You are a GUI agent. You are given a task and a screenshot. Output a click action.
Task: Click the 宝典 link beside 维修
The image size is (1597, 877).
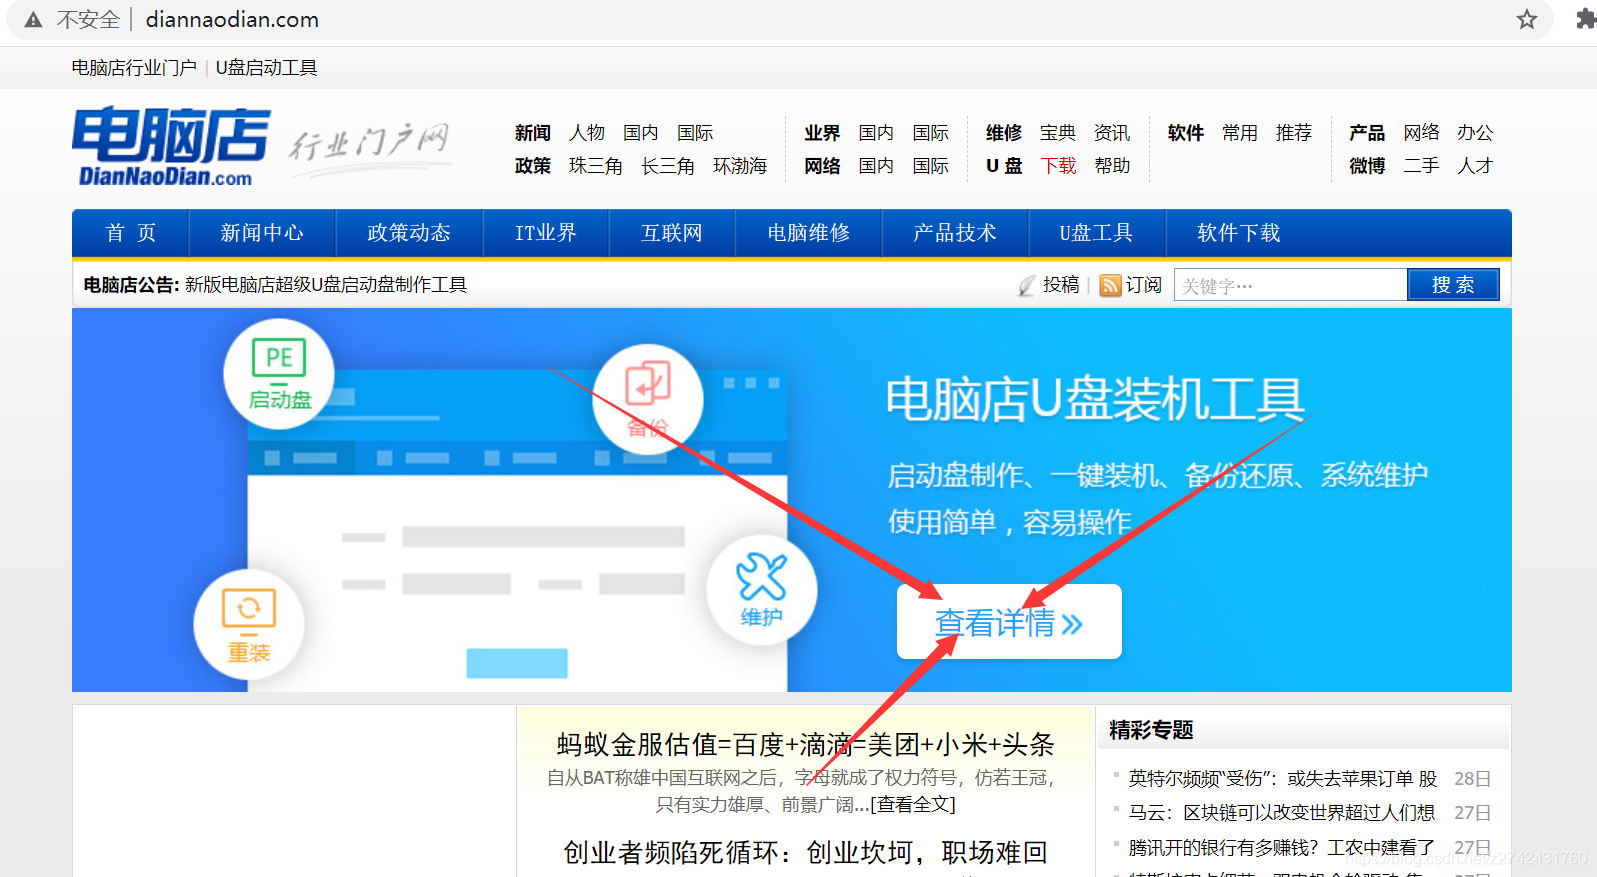click(1058, 133)
